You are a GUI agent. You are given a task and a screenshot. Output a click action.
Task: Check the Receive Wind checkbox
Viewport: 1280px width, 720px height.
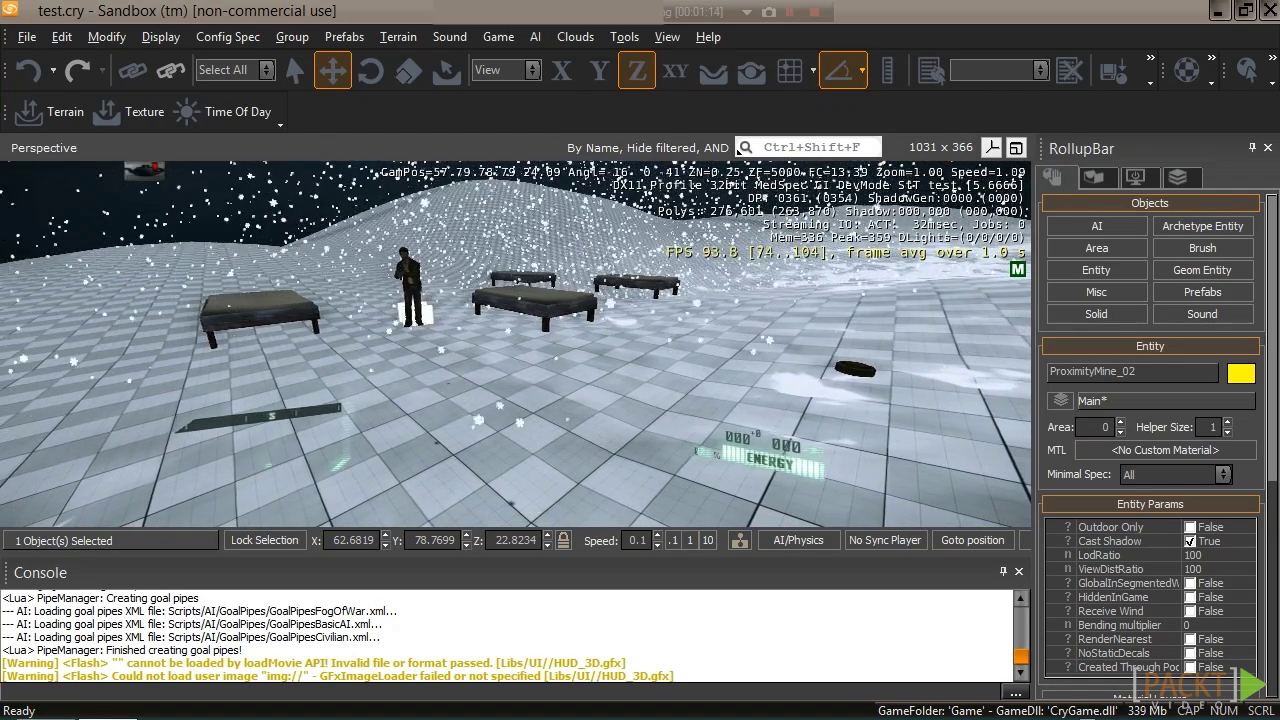[1190, 611]
